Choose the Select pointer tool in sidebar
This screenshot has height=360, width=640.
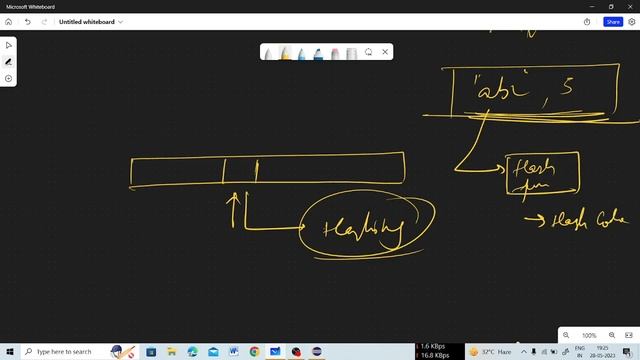coord(9,45)
